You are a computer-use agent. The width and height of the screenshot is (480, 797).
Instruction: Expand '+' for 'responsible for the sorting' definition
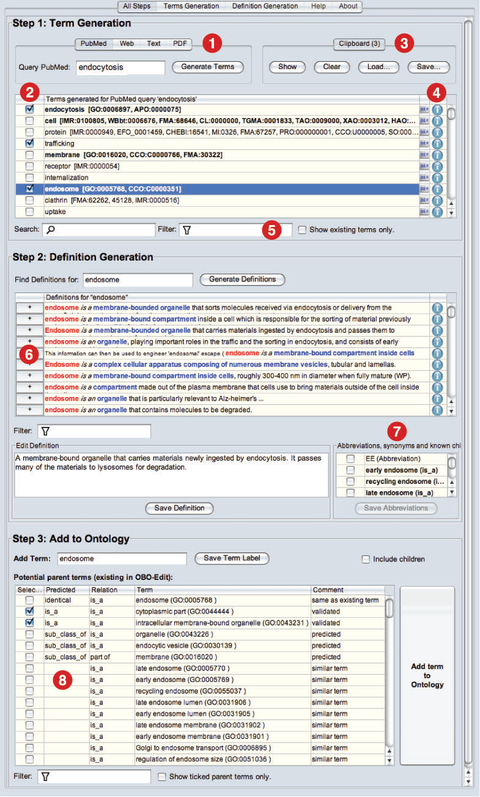29,319
